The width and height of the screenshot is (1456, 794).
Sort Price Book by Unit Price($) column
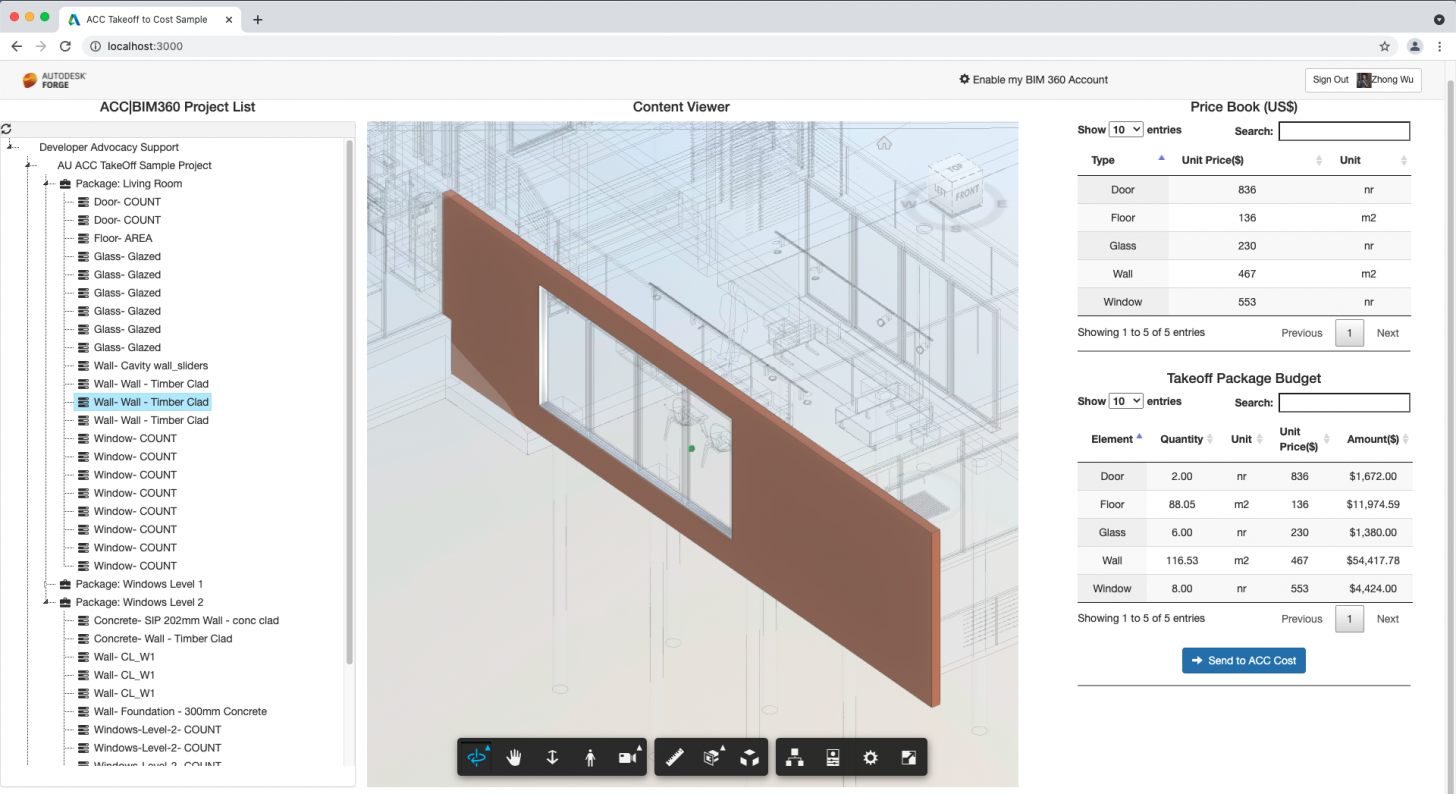pos(1245,160)
